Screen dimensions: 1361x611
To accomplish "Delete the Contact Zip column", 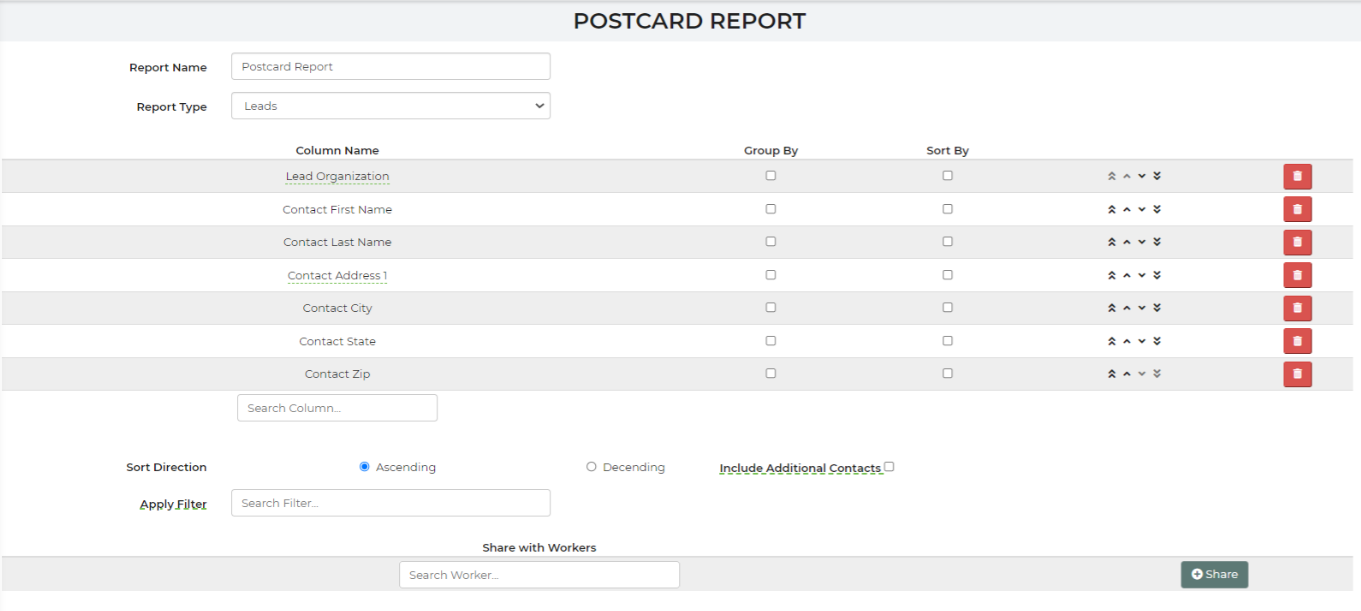I will coord(1297,374).
